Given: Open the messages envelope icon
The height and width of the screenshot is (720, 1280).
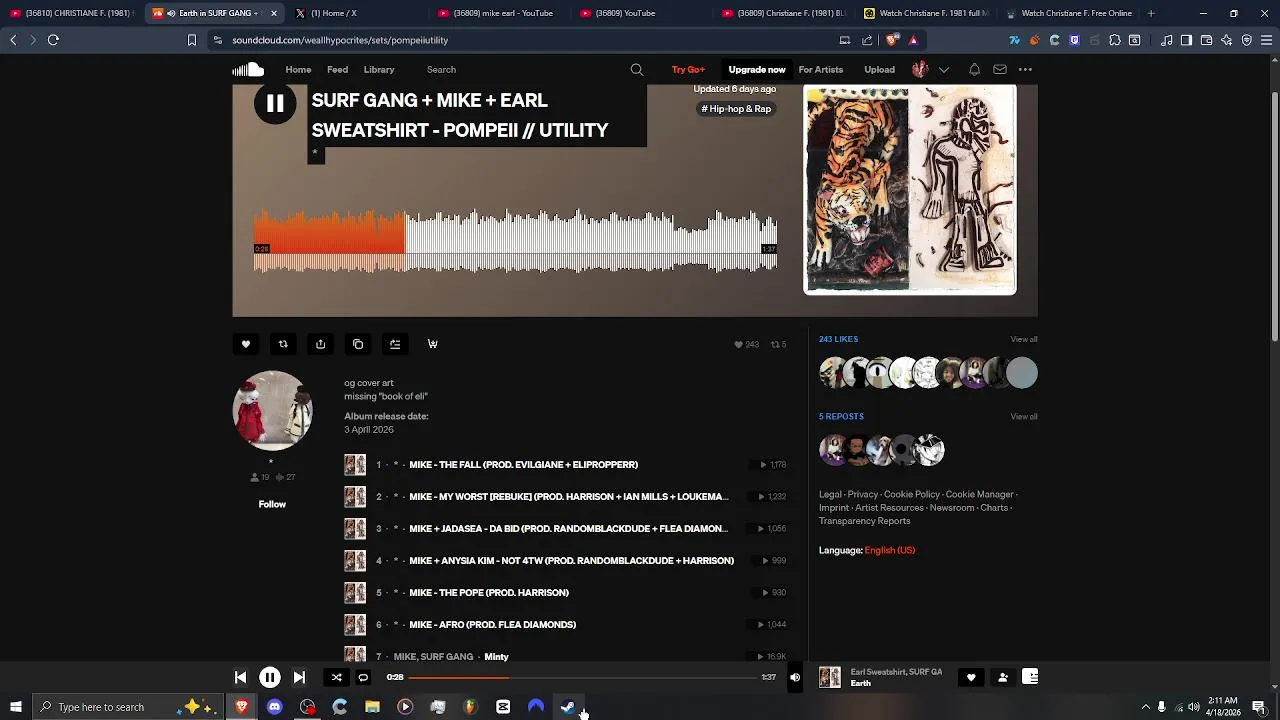Looking at the screenshot, I should click(1000, 70).
